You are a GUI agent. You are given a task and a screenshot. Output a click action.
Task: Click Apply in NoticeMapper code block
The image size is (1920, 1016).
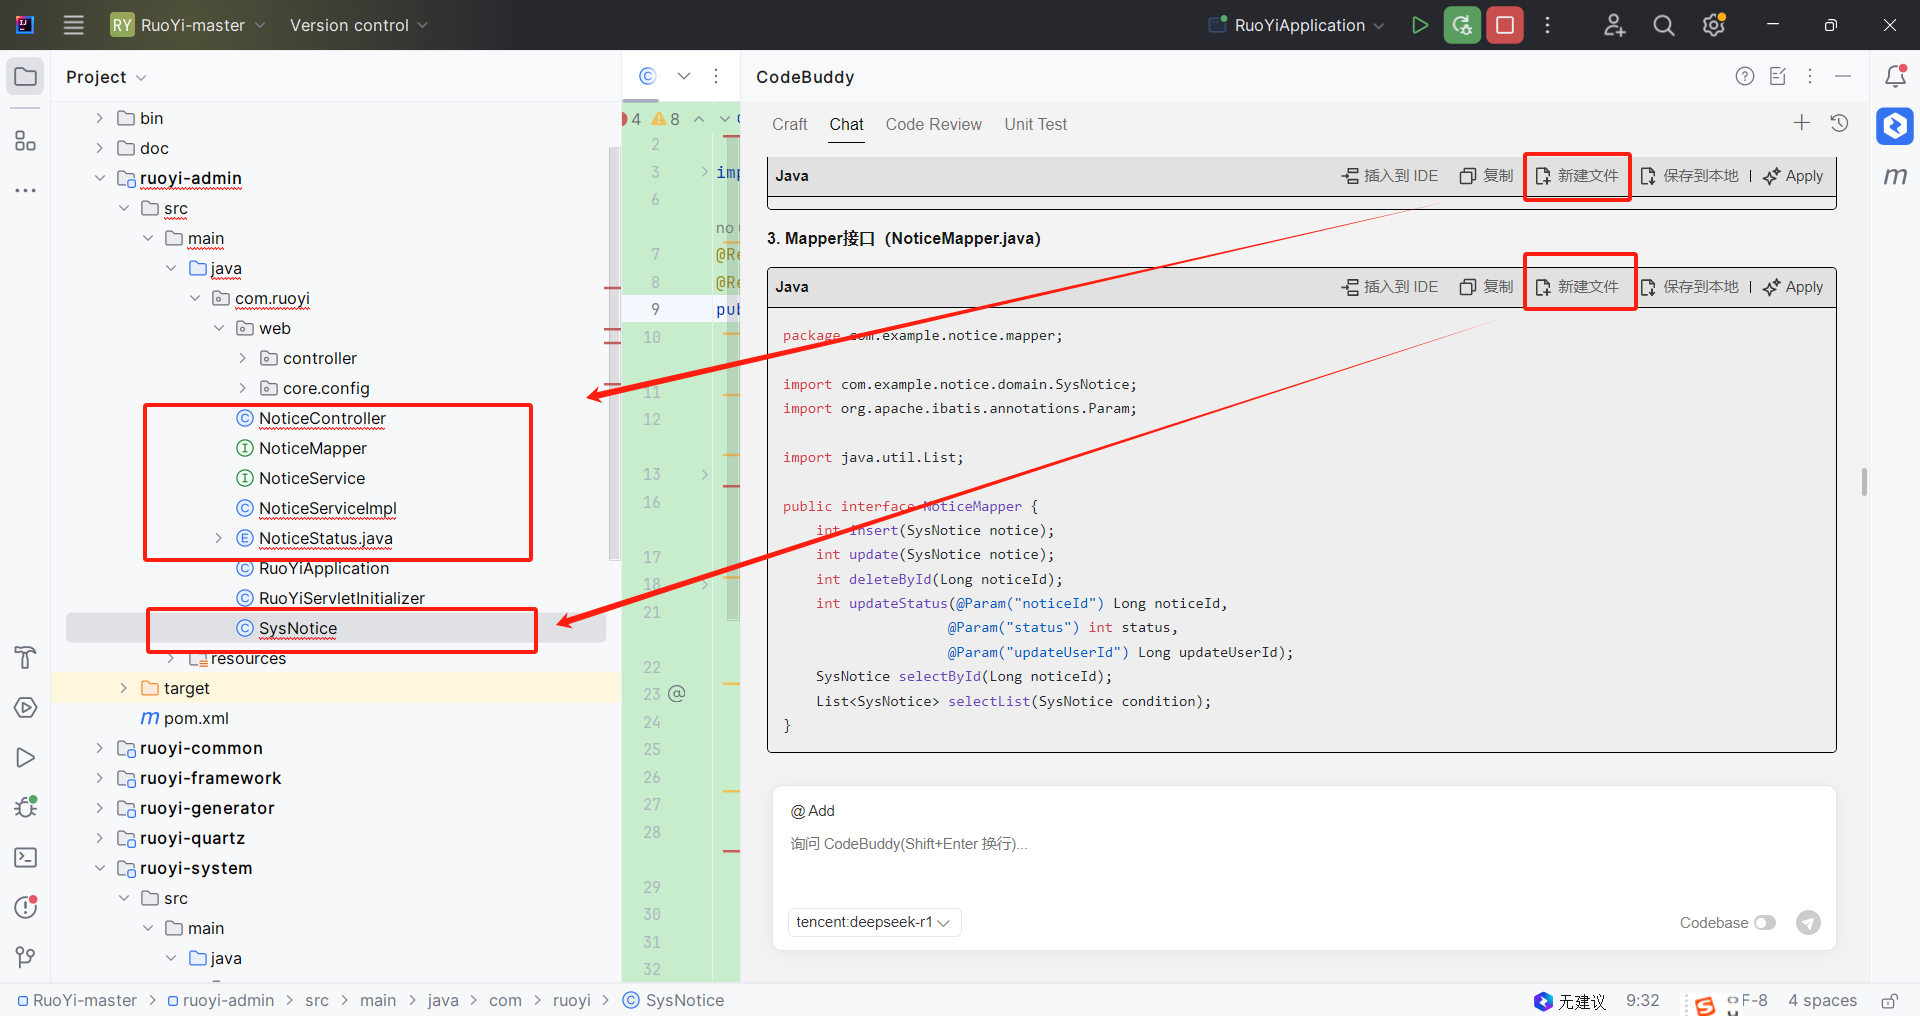pyautogui.click(x=1793, y=287)
